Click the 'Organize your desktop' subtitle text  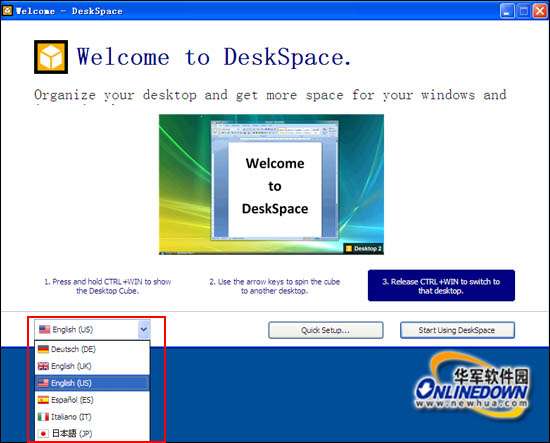point(270,95)
